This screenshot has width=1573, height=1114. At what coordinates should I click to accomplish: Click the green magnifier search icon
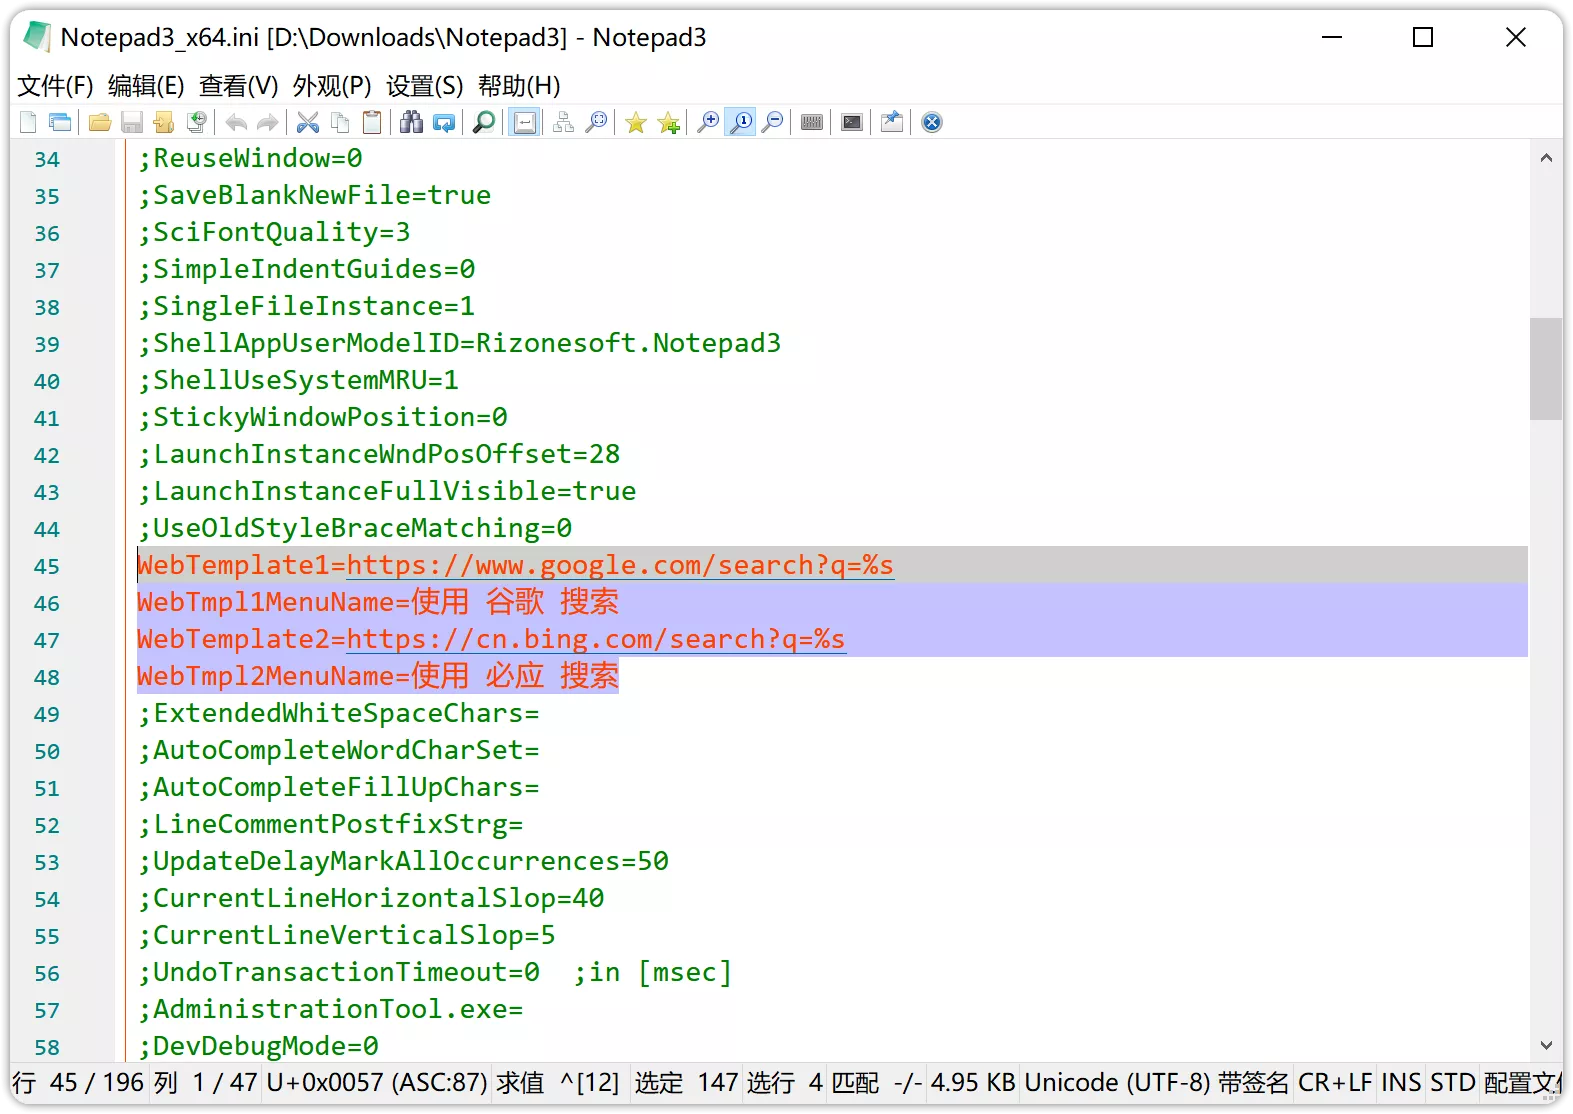coord(484,122)
